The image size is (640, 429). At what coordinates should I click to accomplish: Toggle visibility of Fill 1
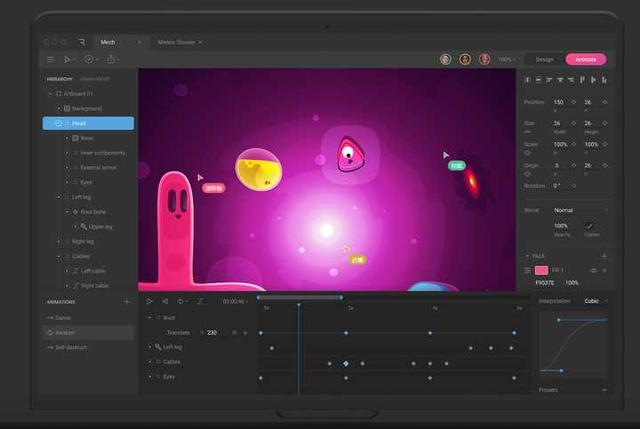tap(592, 270)
